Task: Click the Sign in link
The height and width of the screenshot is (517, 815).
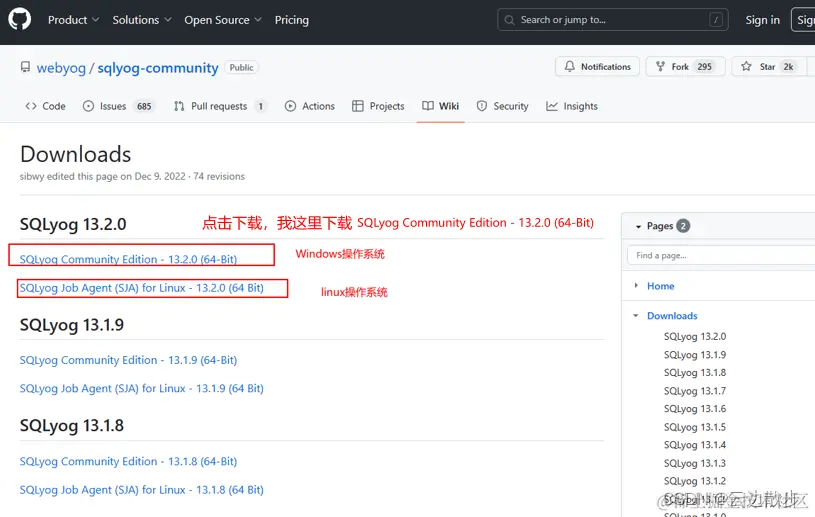Action: (x=763, y=20)
